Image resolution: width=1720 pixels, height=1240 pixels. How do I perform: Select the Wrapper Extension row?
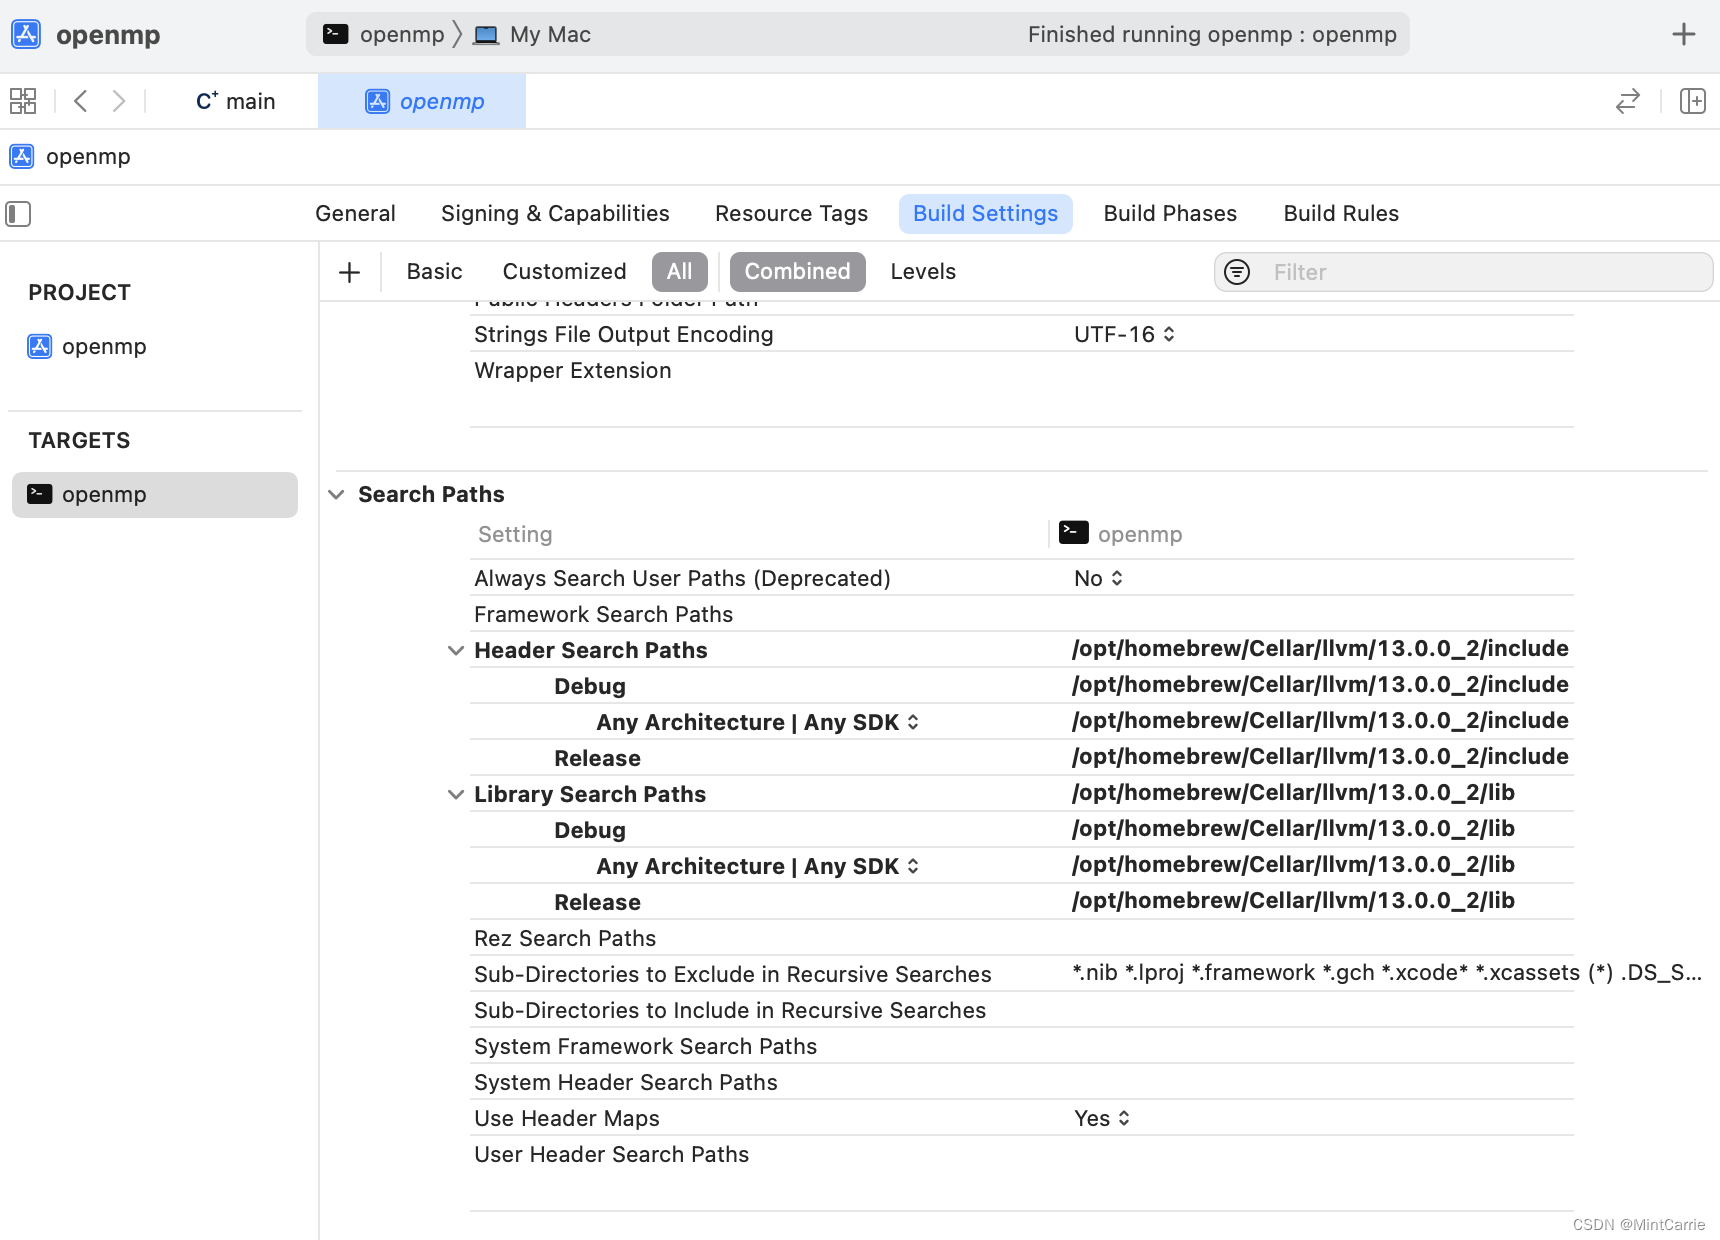click(x=1022, y=371)
